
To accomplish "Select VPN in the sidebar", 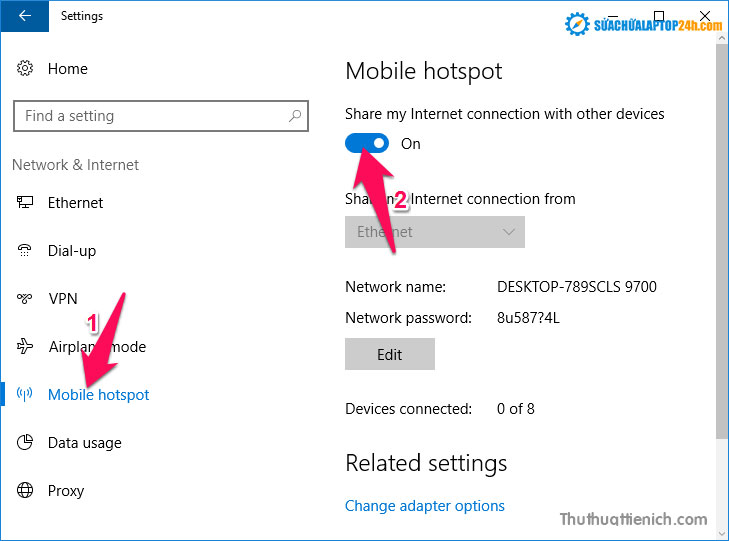I will (x=62, y=299).
